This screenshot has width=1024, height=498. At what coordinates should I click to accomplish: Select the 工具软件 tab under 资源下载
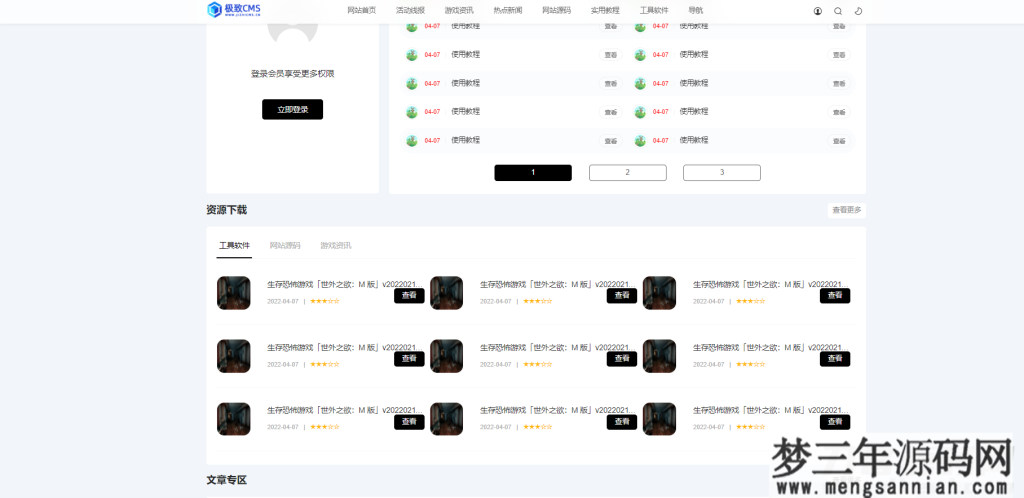235,245
